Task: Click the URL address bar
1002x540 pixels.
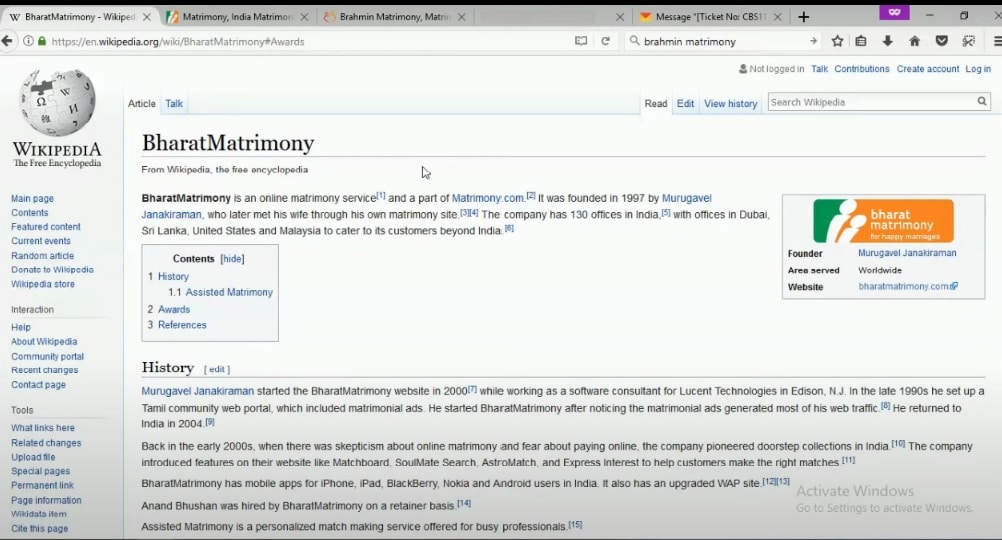Action: click(307, 42)
